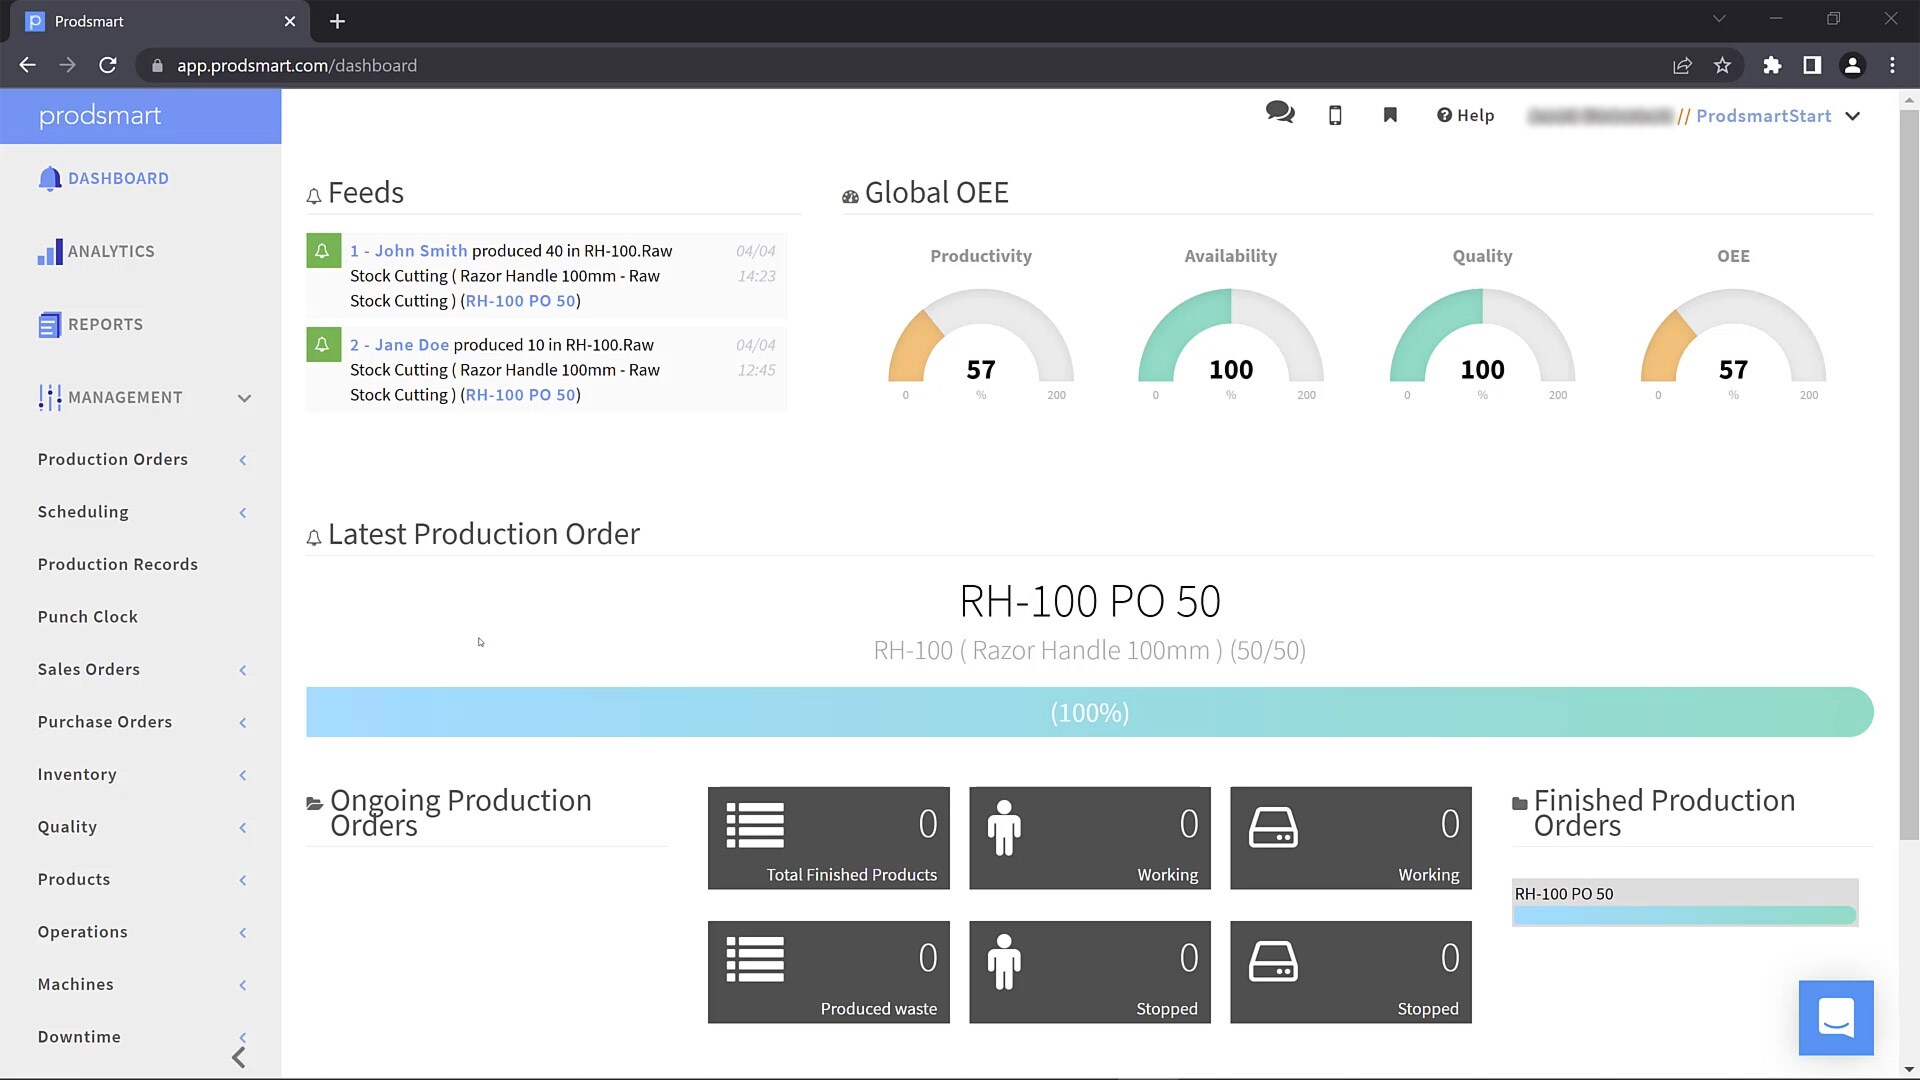Expand the Quality submenu
The image size is (1920, 1080).
tap(242, 827)
